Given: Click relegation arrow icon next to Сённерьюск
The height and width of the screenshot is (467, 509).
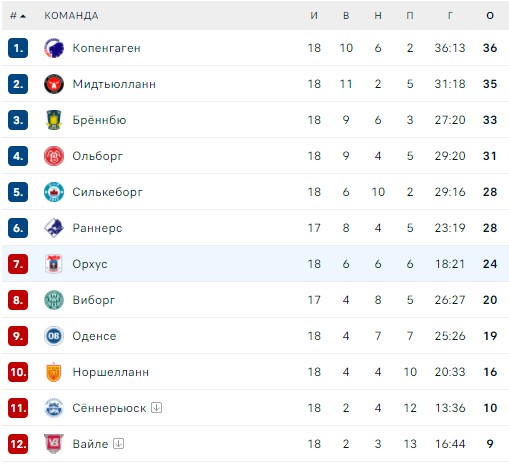Looking at the screenshot, I should [157, 407].
